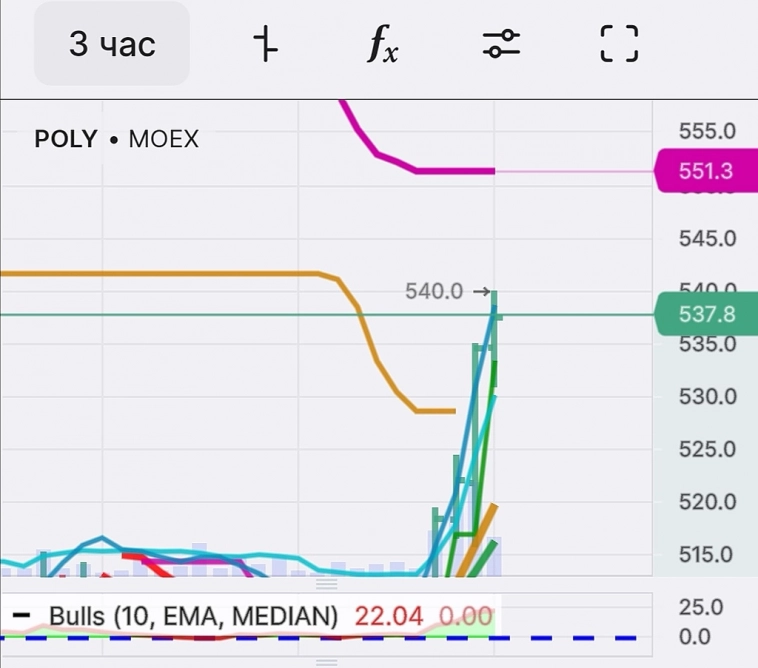This screenshot has width=758, height=668.
Task: Open the fx indicators menu
Action: pos(381,44)
